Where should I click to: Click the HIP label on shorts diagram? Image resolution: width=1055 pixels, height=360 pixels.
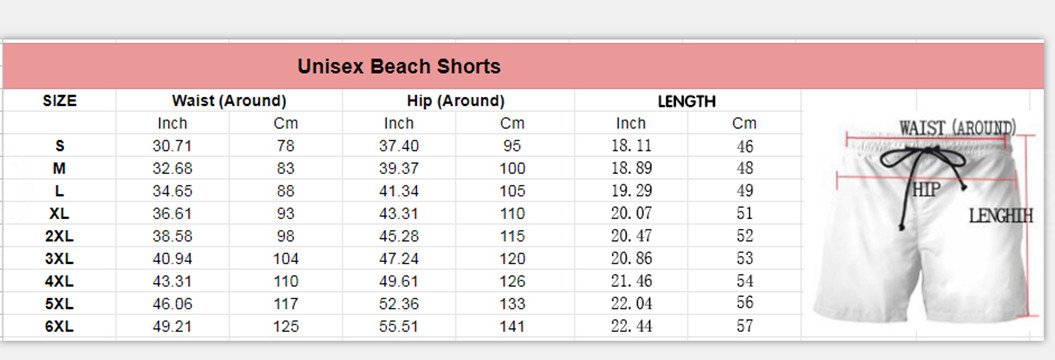pos(926,189)
